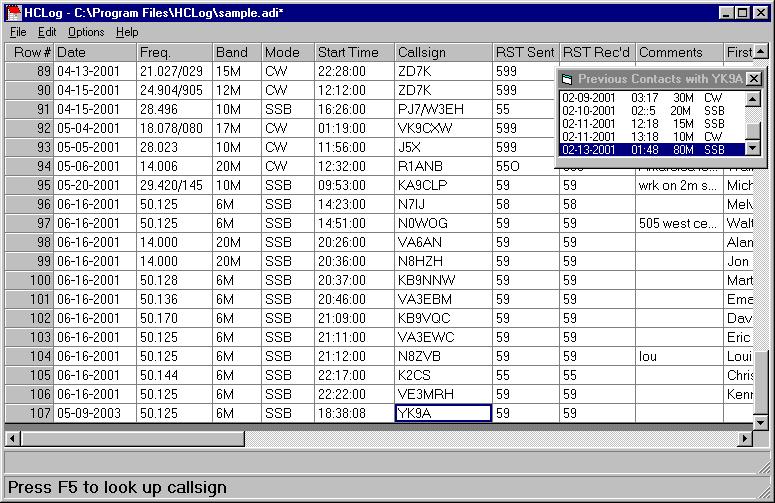Open the Options menu
775x503 pixels.
[x=85, y=32]
